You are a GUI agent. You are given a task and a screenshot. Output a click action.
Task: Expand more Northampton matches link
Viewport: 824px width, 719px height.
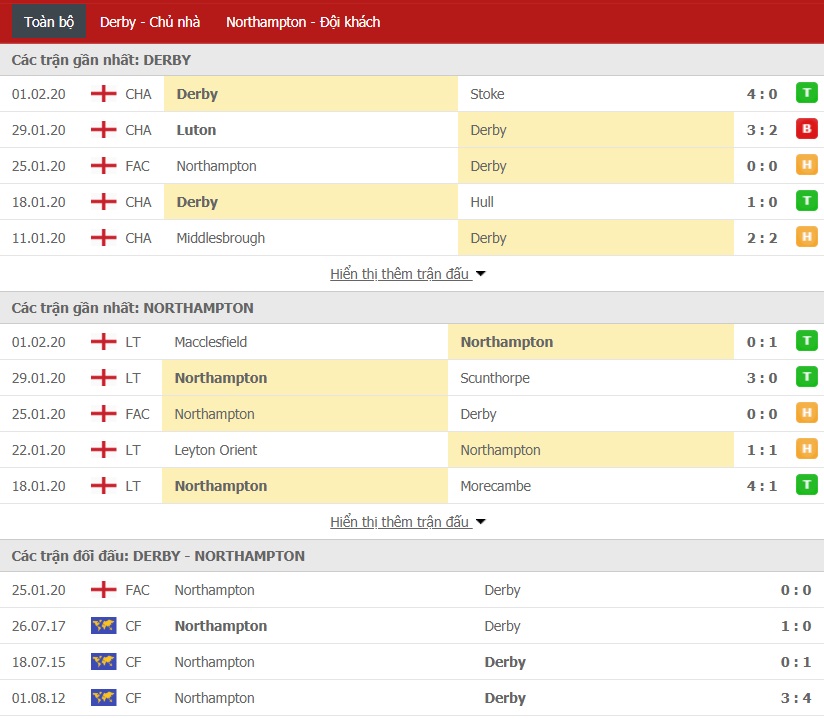click(x=408, y=522)
